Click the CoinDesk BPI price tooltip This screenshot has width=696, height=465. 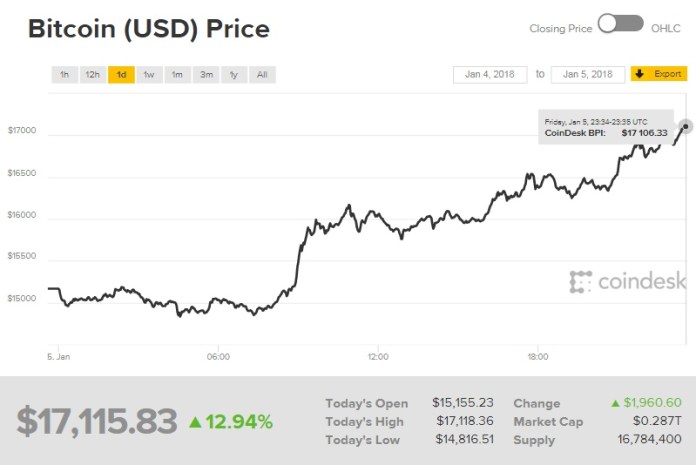coord(606,126)
